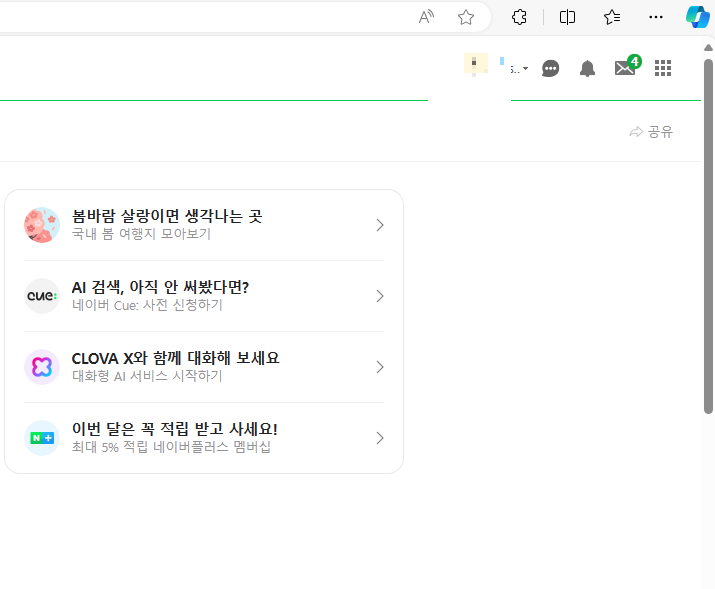This screenshot has width=715, height=589.
Task: Add this page to favorites star icon
Action: [466, 17]
